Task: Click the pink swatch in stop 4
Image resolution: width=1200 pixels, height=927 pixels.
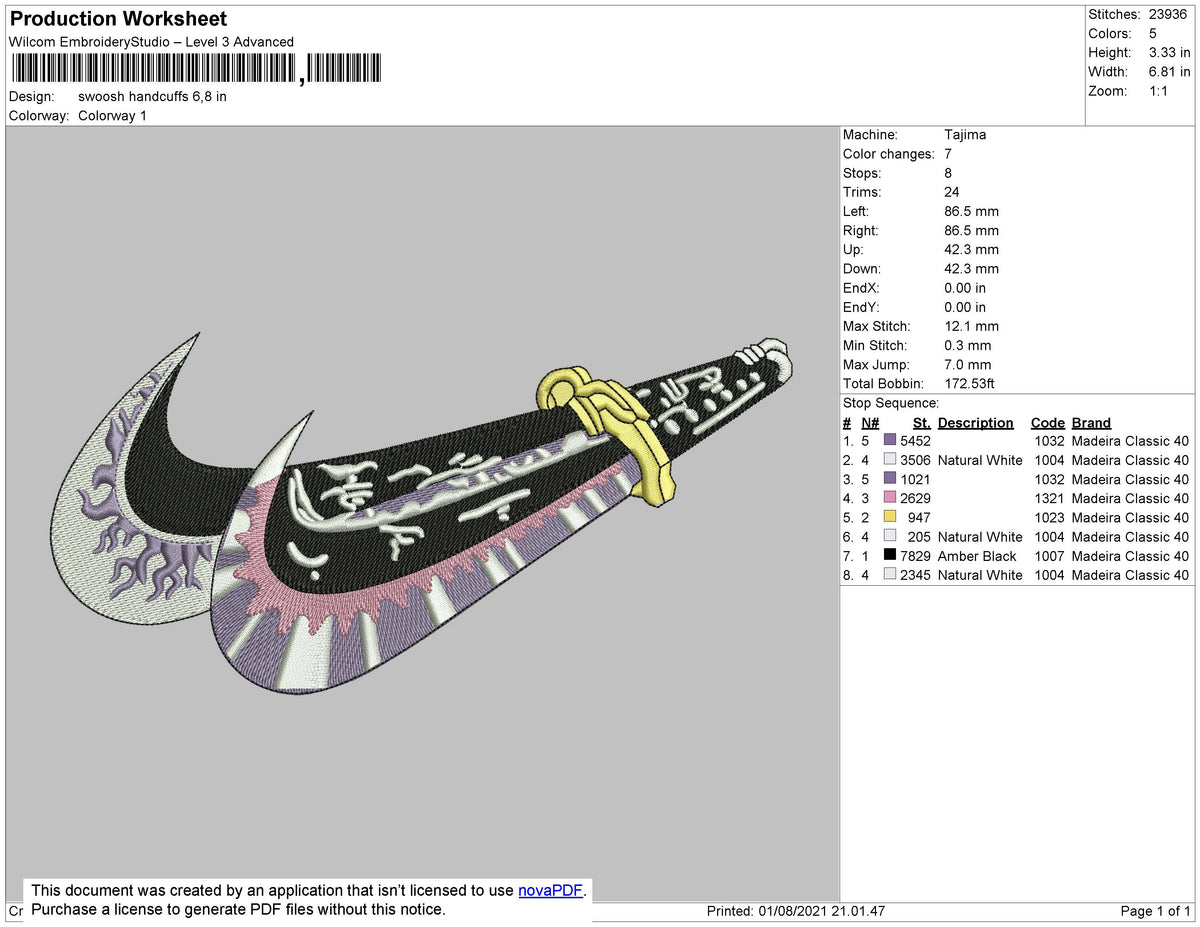Action: [890, 498]
